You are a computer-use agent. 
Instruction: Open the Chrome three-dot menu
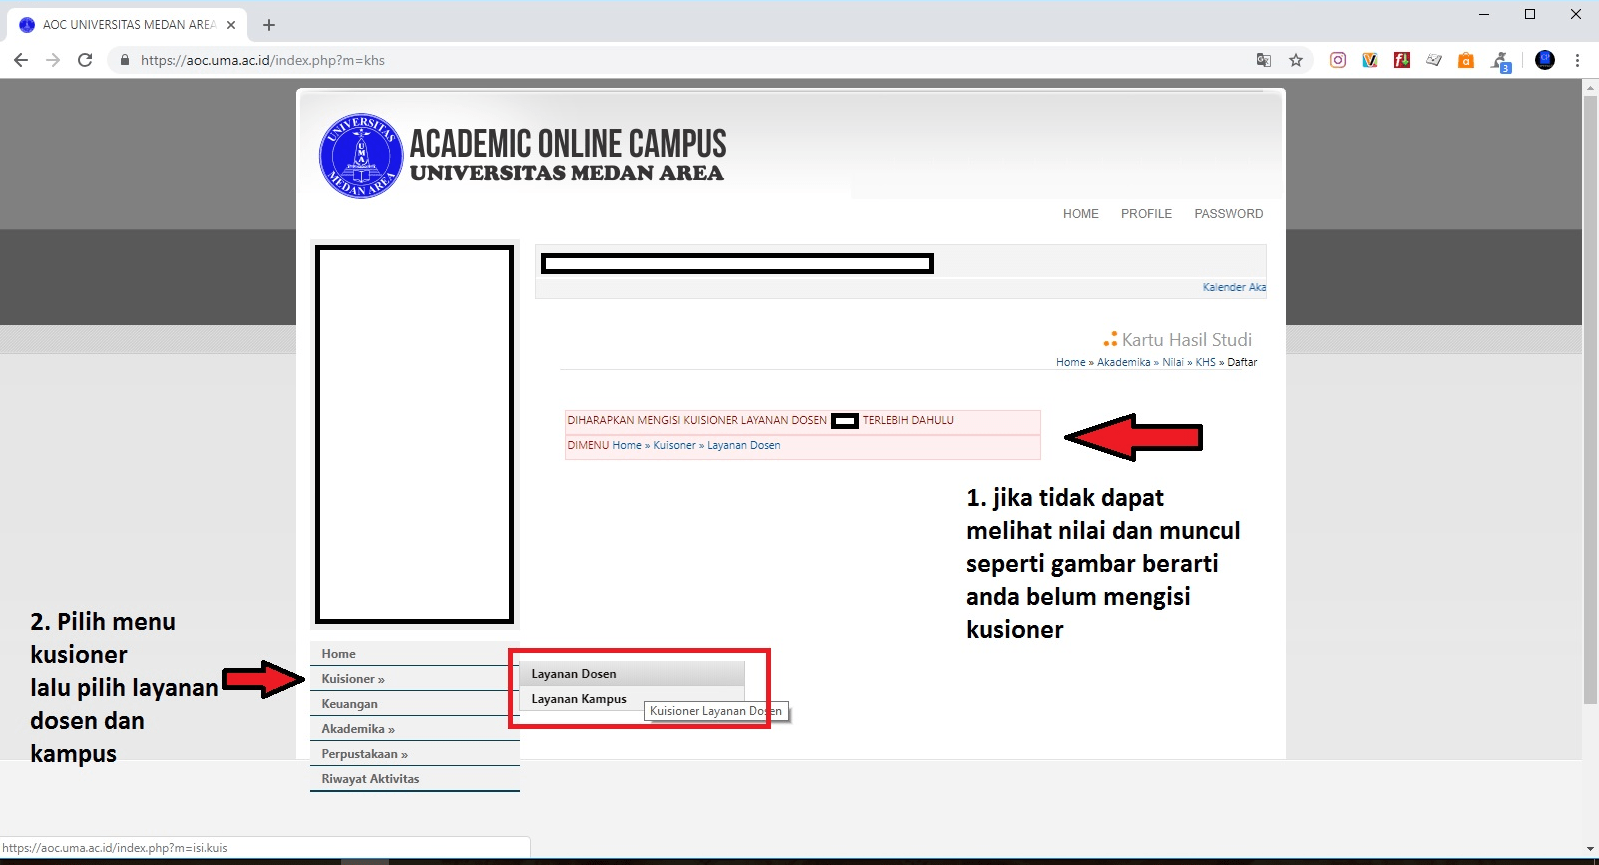(1577, 60)
